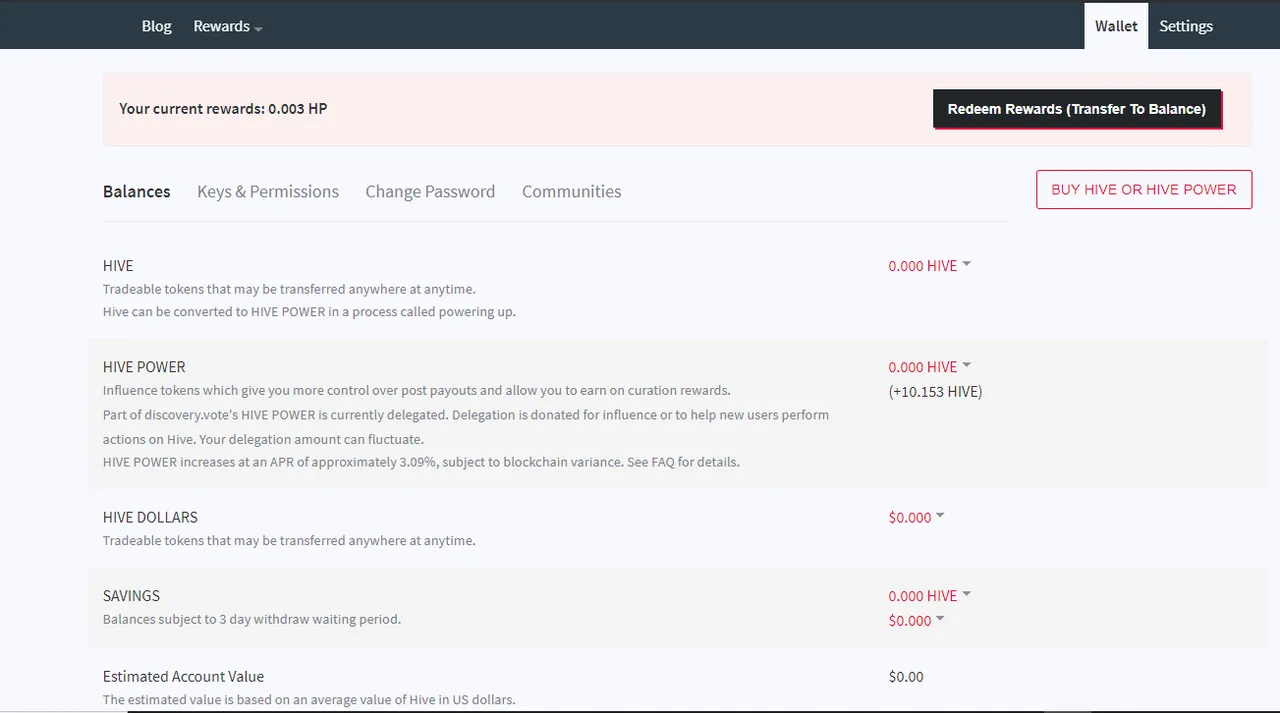Viewport: 1280px width, 713px height.
Task: Expand the Rewards dropdown menu
Action: point(228,26)
